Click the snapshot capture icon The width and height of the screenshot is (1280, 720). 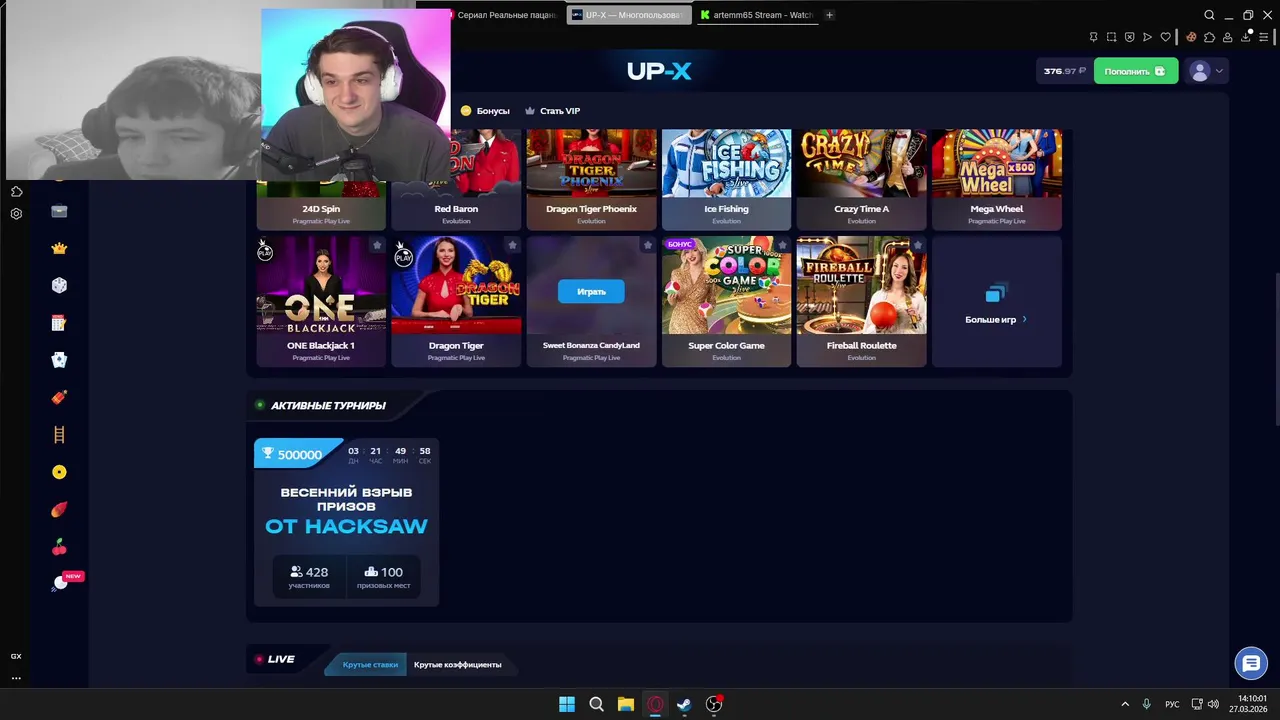tap(1112, 37)
